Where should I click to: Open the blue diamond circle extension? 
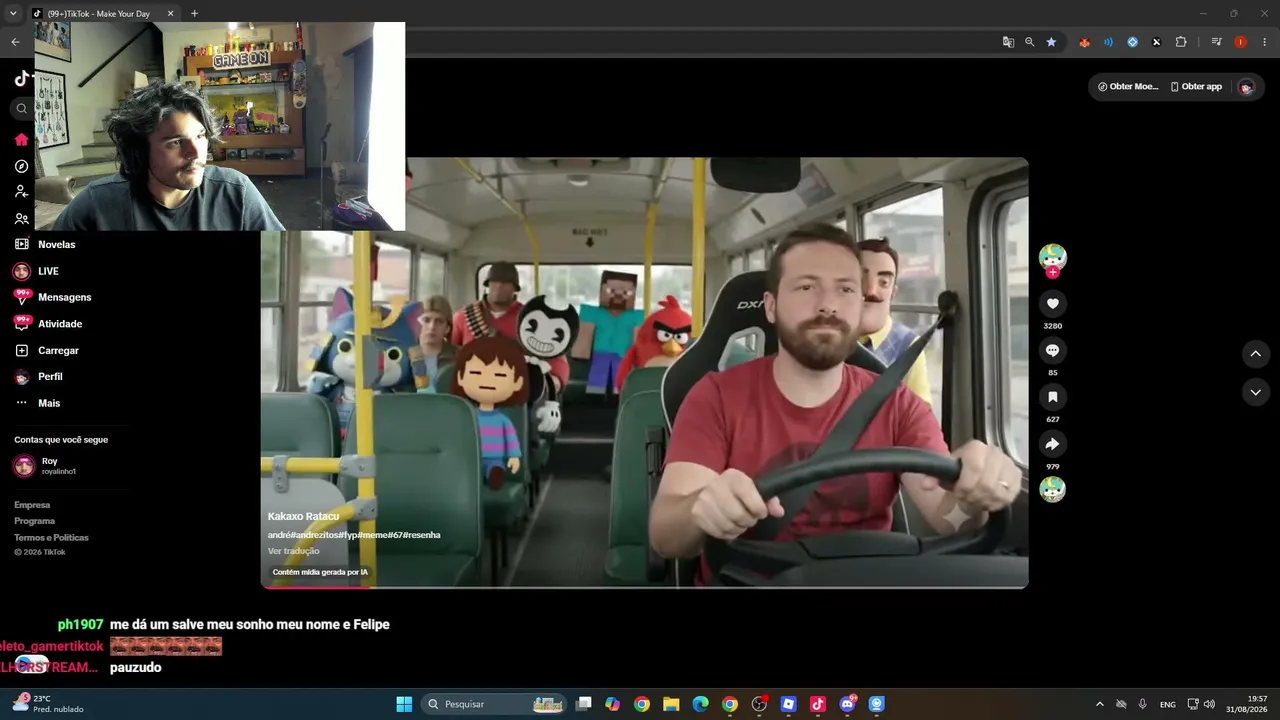(1132, 42)
